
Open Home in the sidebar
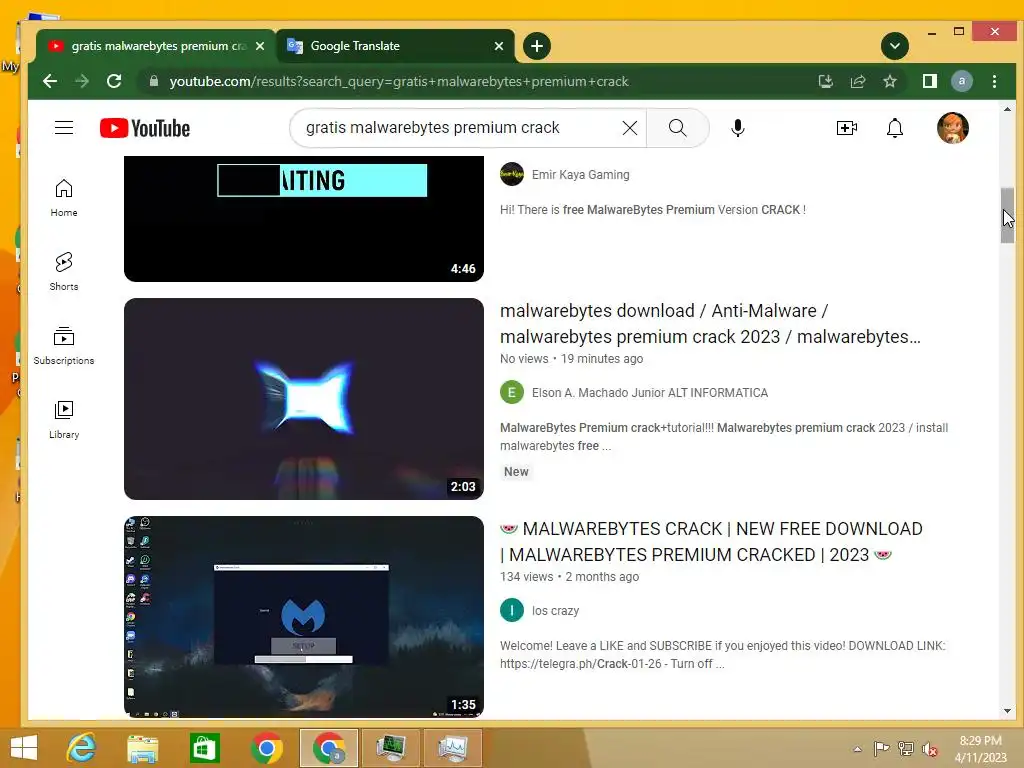coord(64,198)
